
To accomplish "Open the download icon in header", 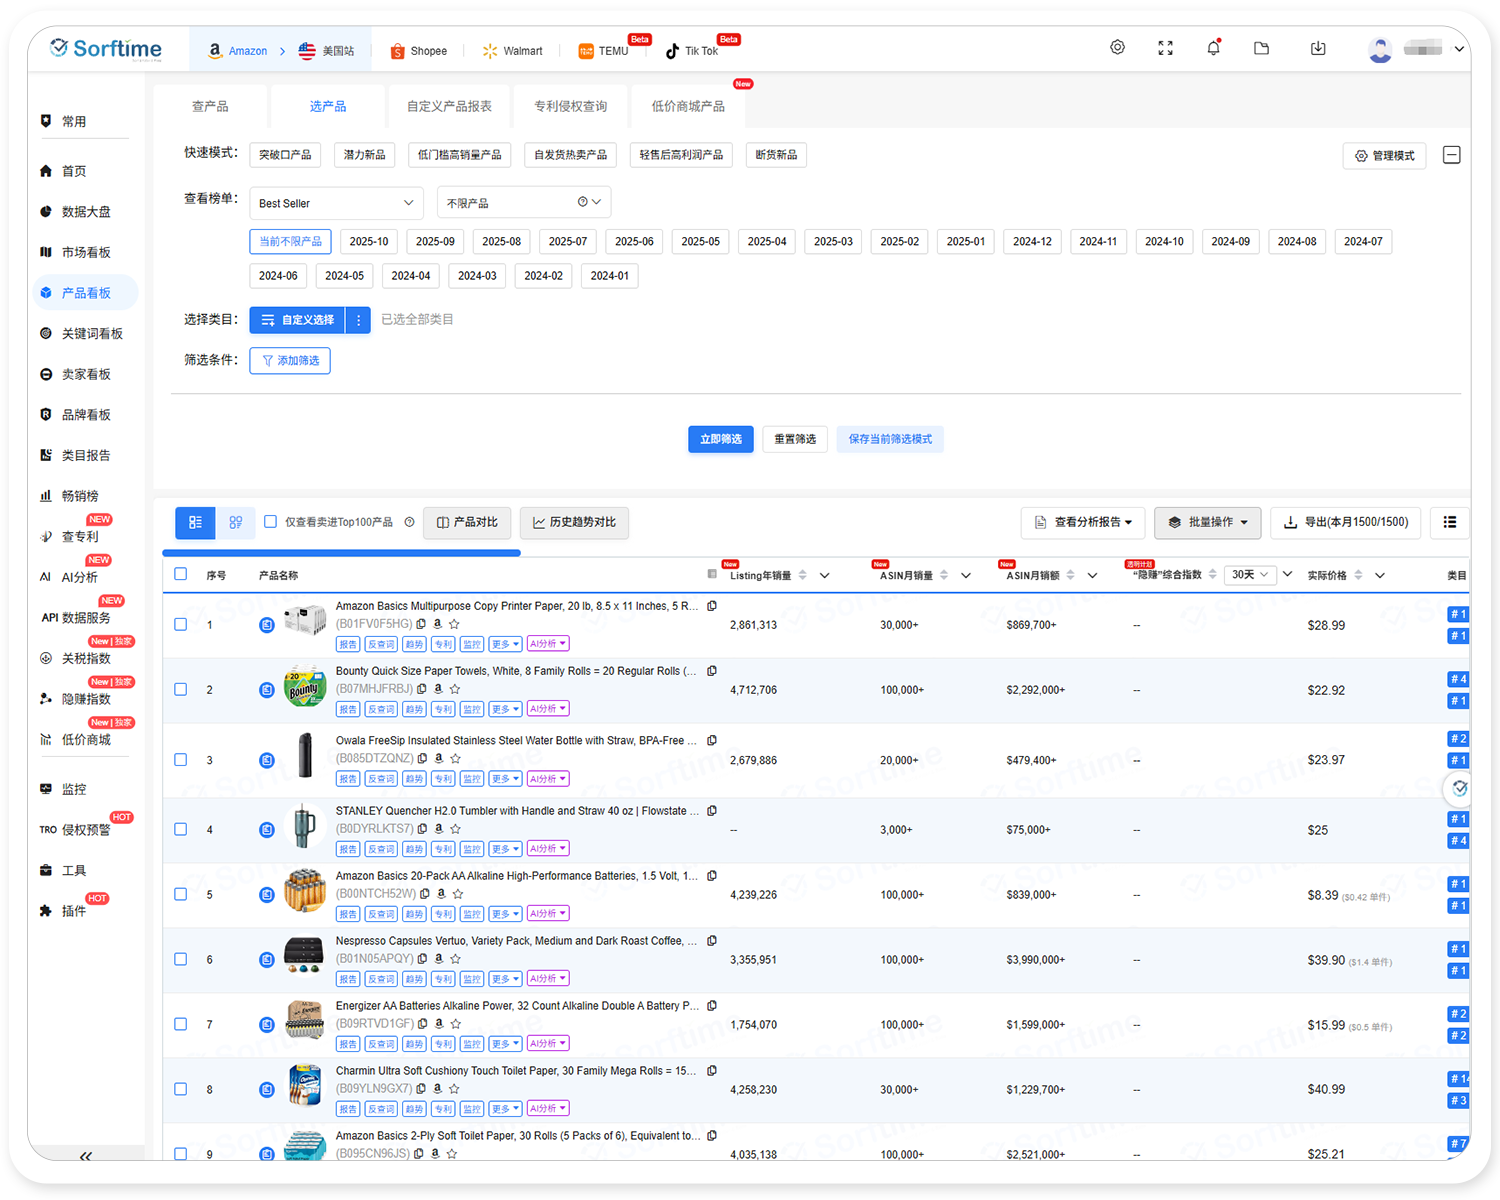I will (x=1318, y=48).
